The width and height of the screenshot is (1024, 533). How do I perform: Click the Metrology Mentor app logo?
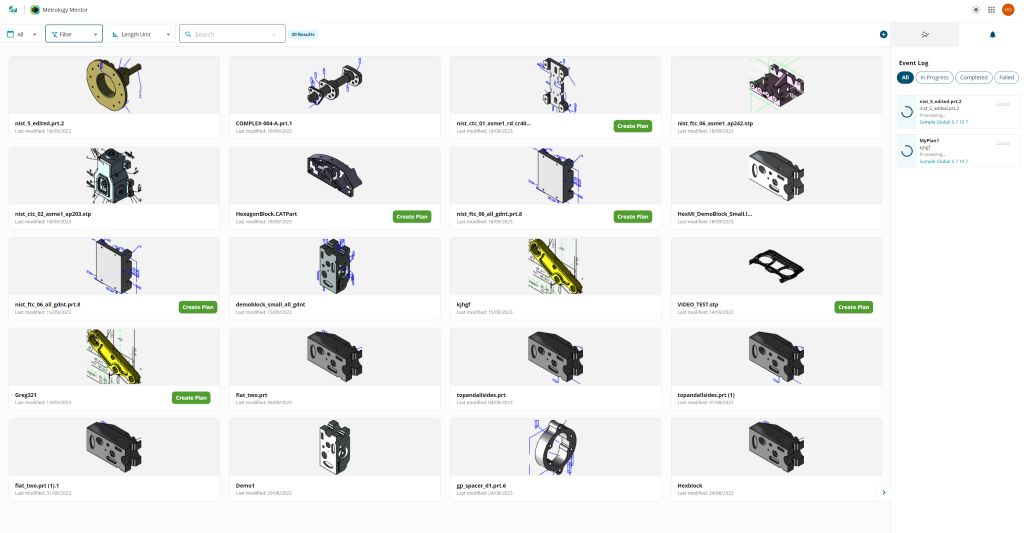point(35,9)
